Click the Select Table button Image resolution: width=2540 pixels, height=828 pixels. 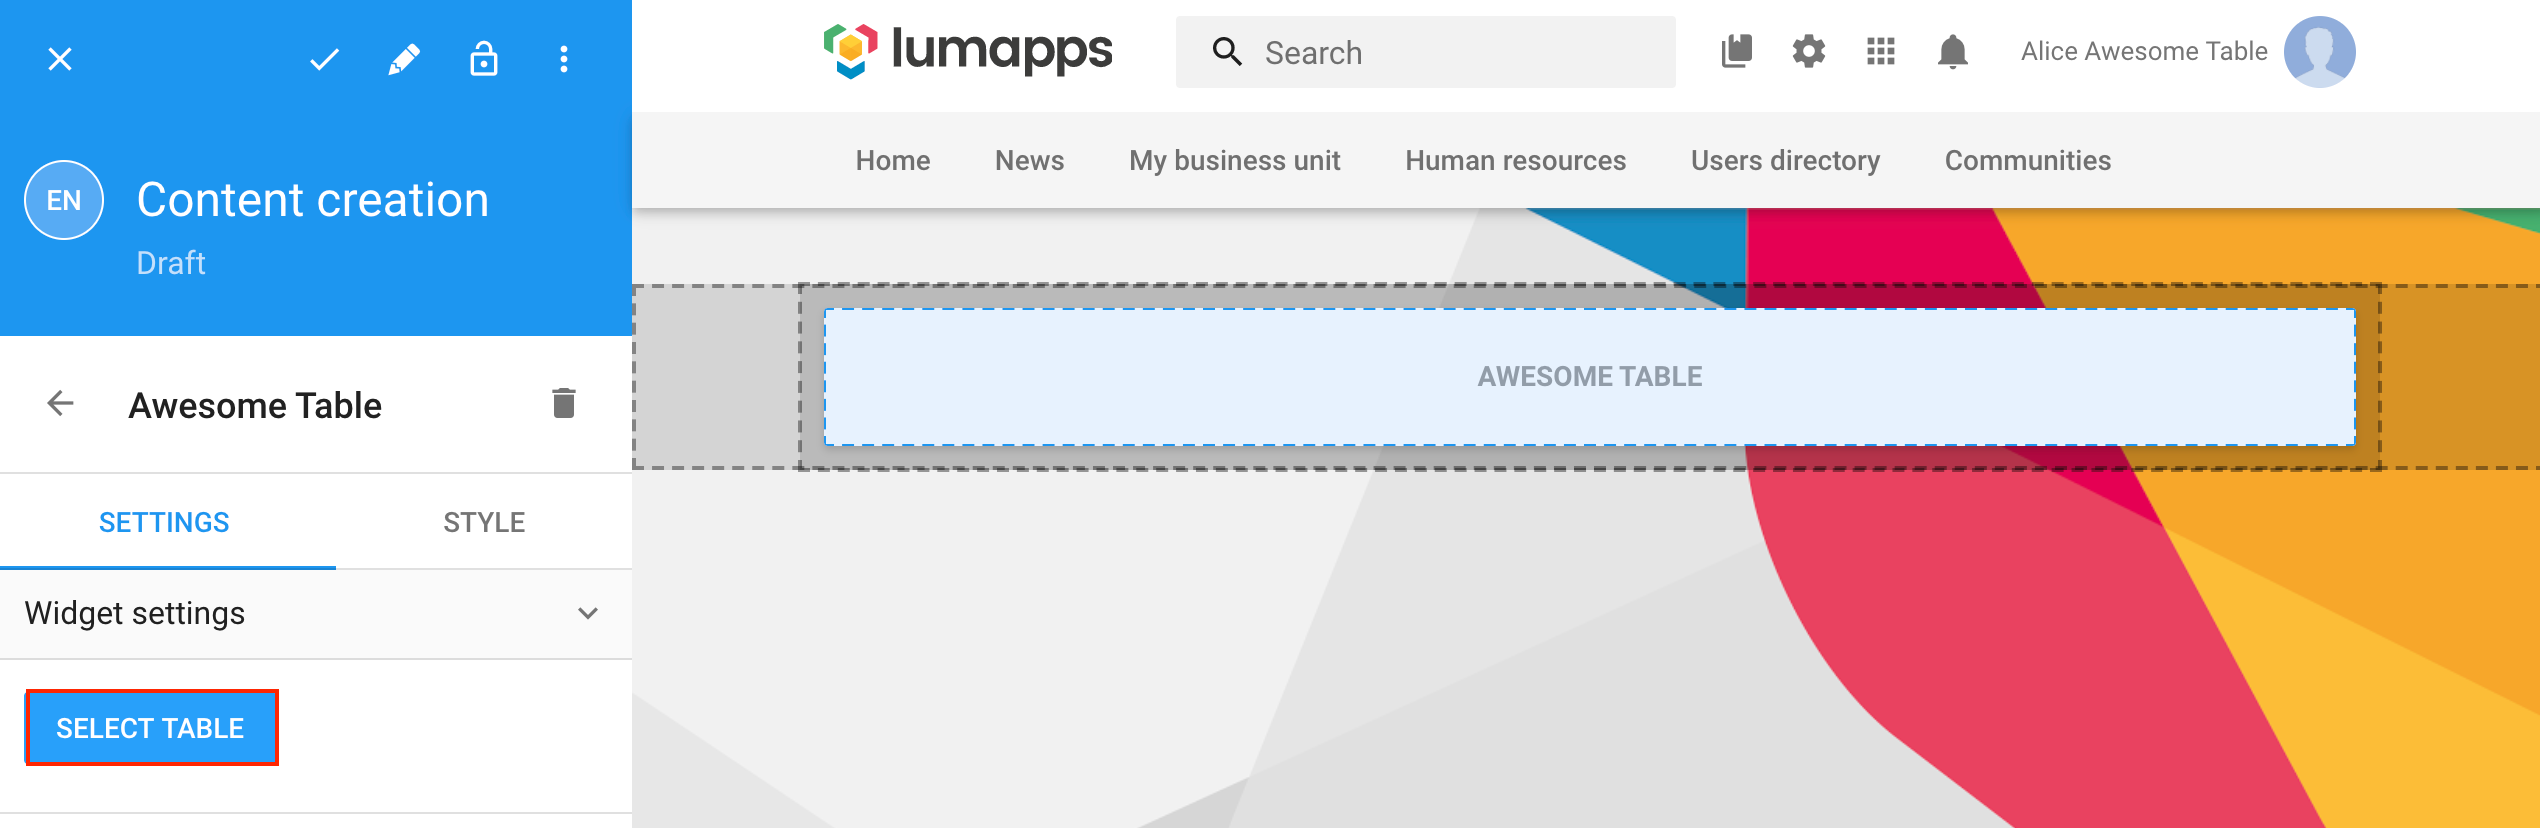pos(151,728)
